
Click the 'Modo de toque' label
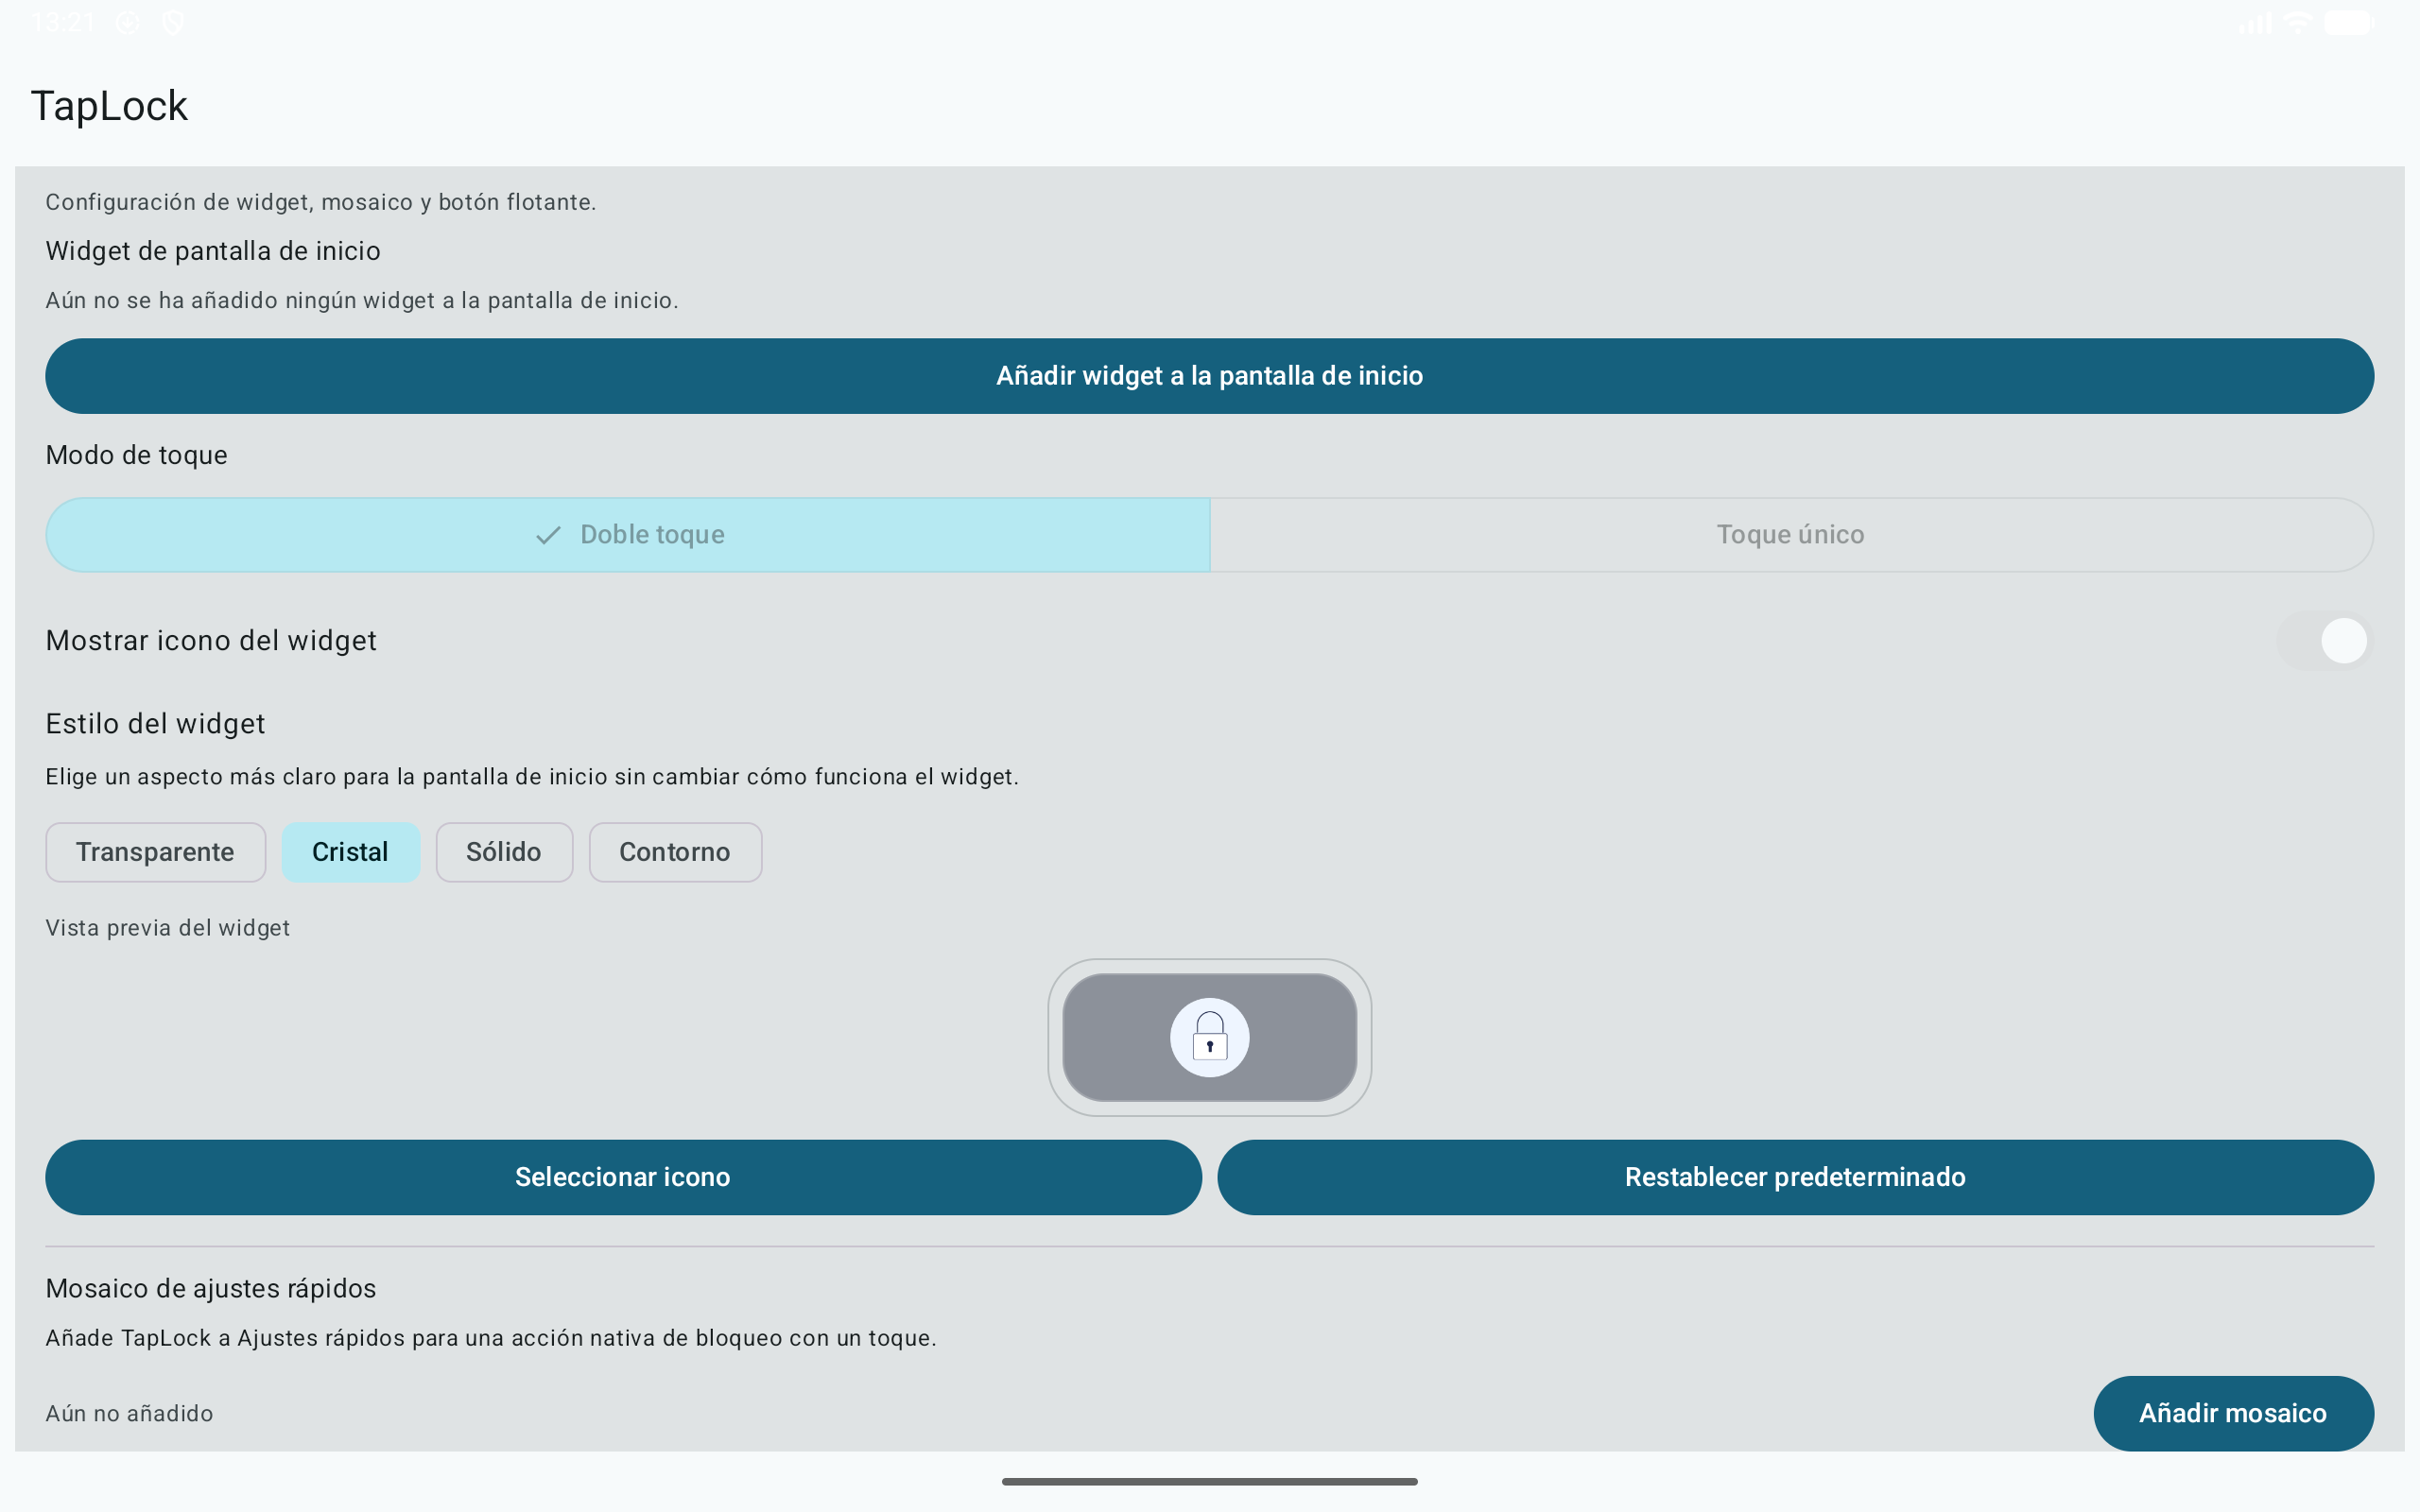137,455
